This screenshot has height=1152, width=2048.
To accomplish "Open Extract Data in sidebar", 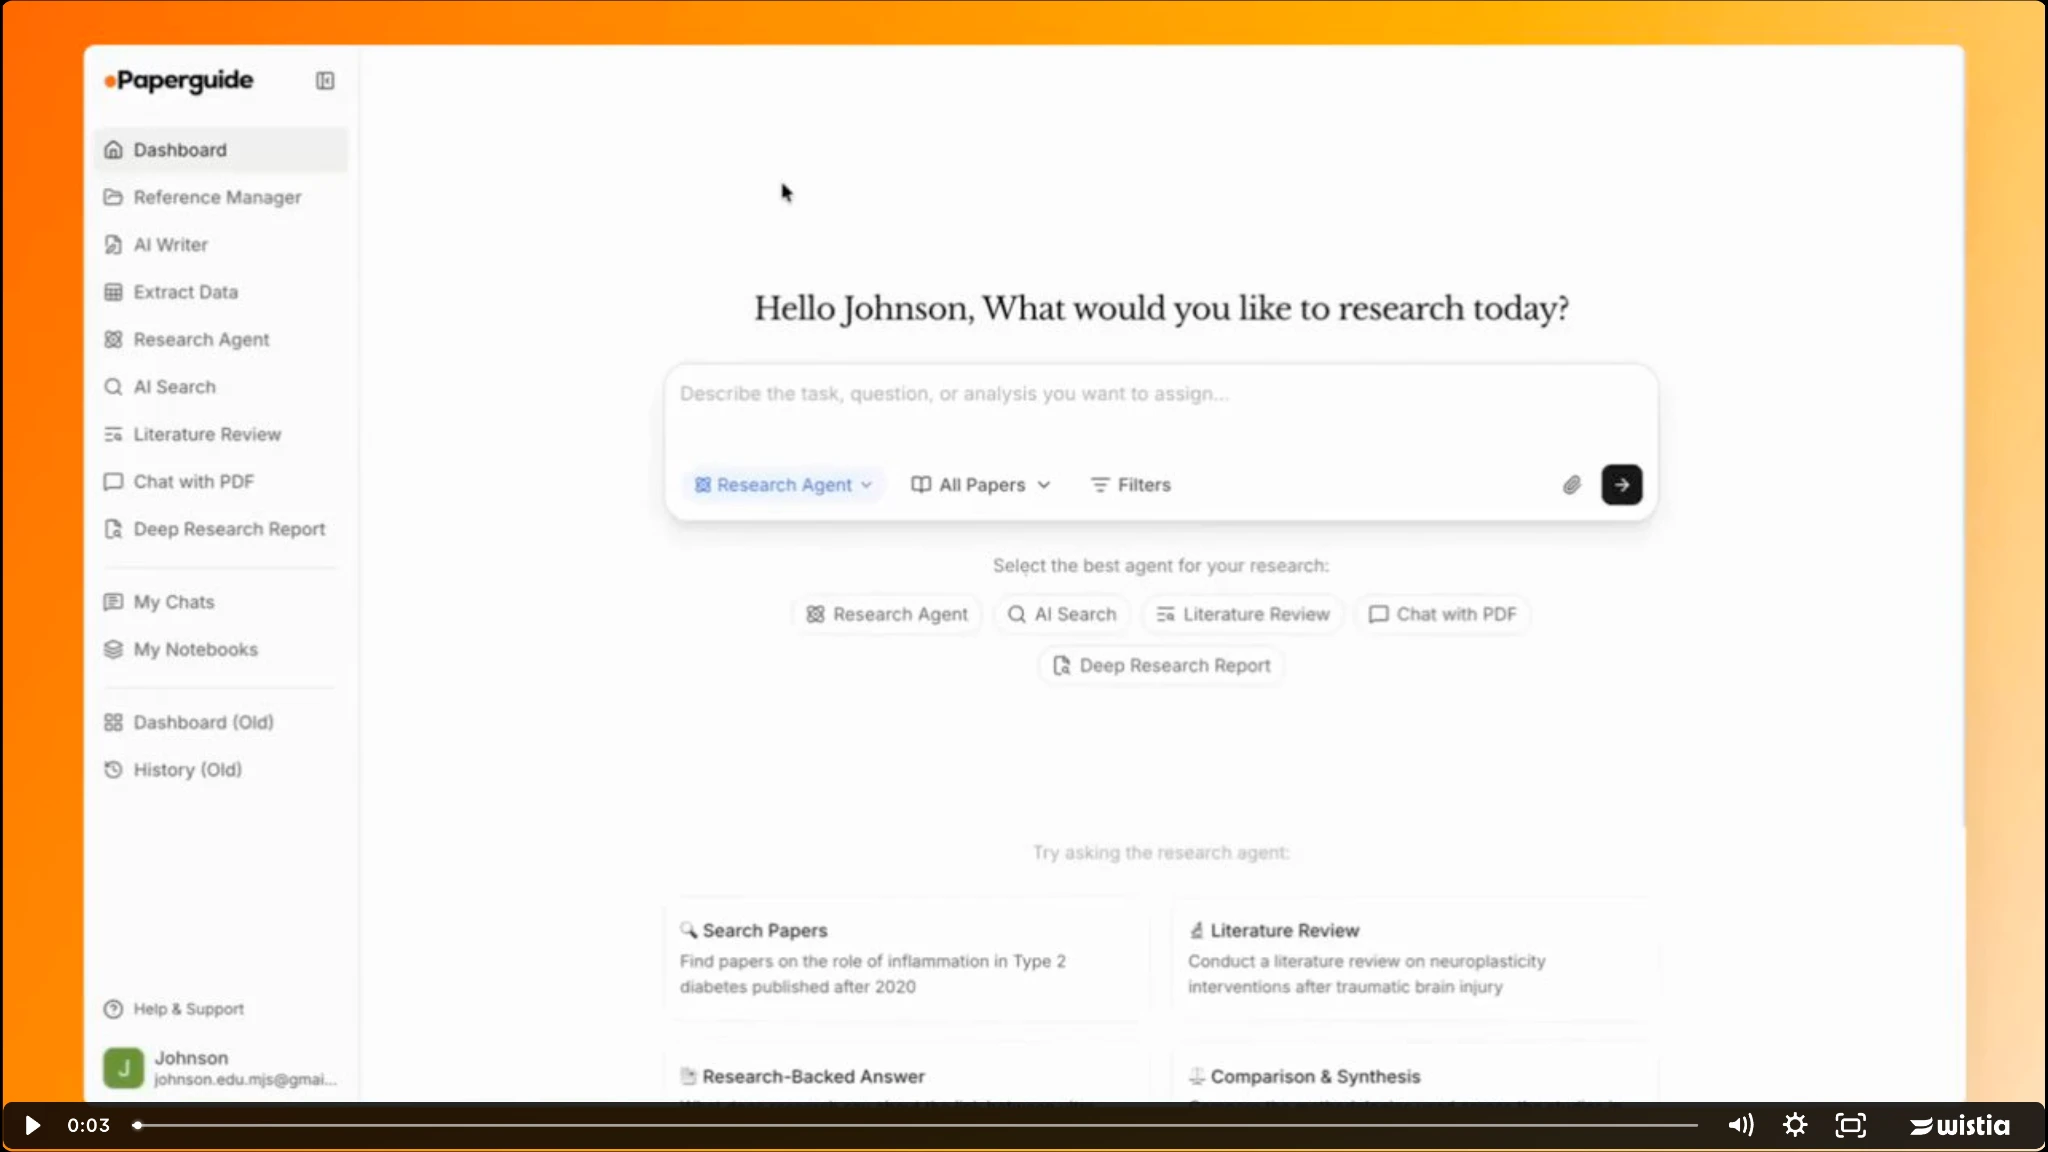I will pyautogui.click(x=185, y=292).
